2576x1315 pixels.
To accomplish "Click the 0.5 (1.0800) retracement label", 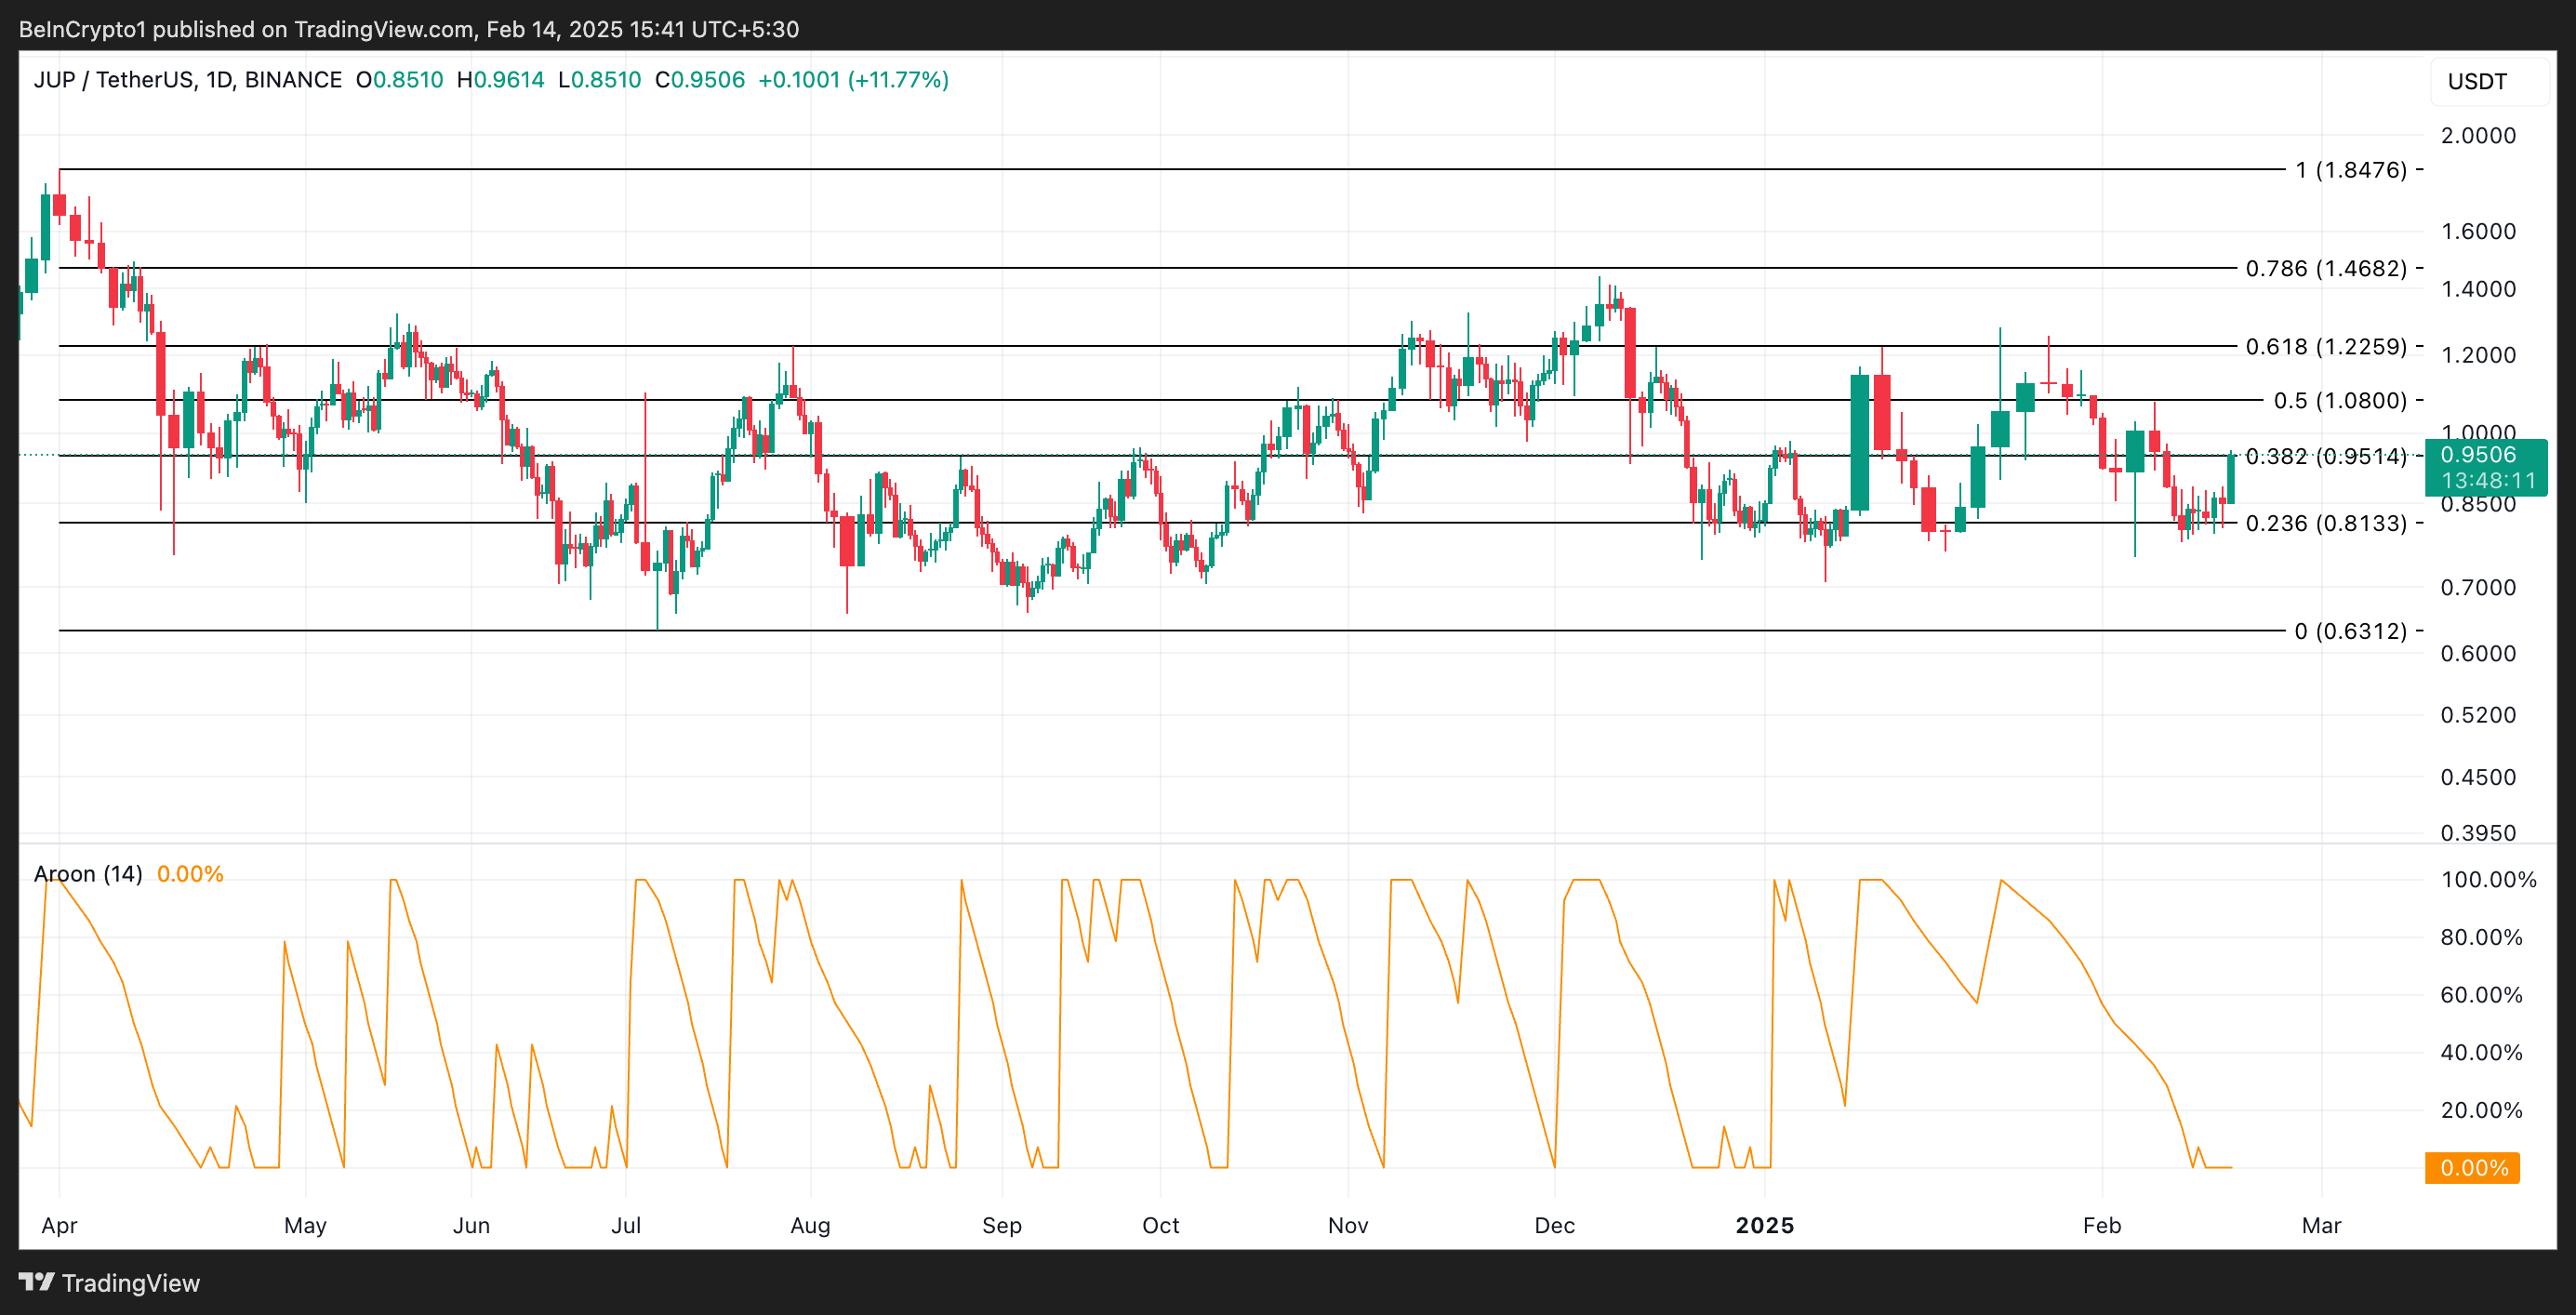I will point(2340,400).
